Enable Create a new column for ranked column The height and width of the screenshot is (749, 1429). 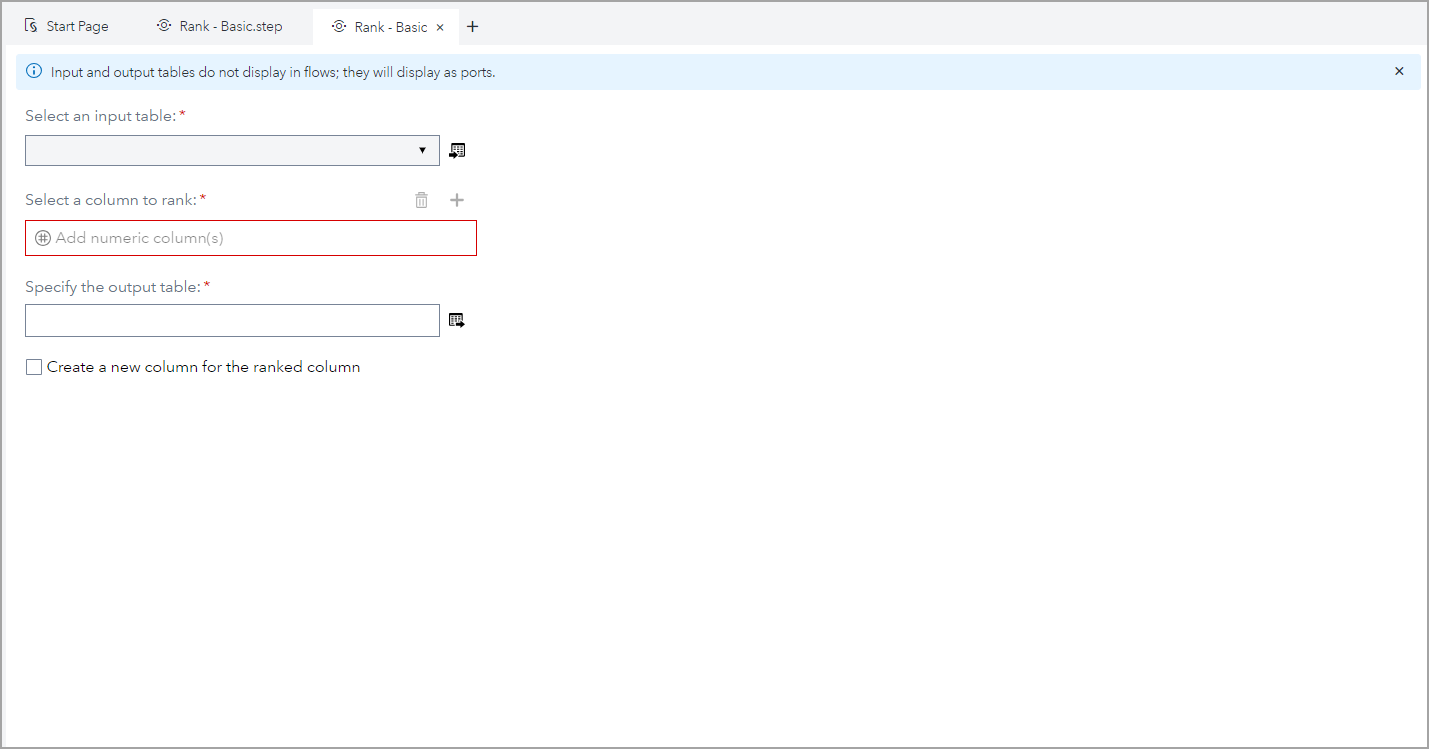click(34, 366)
